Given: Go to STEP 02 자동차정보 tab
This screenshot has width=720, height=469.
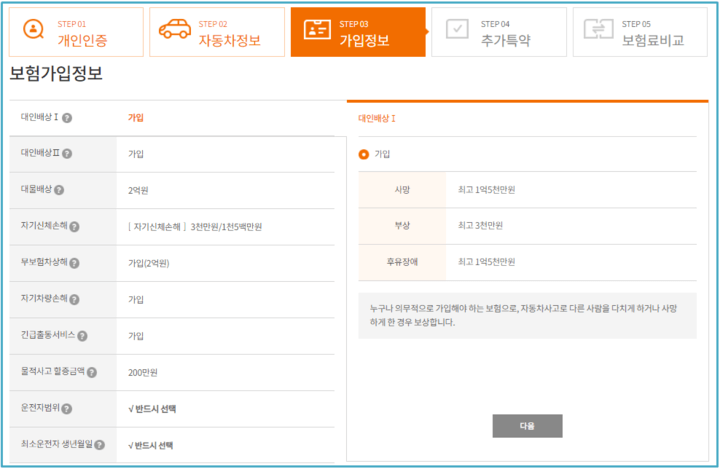Looking at the screenshot, I should [x=217, y=32].
